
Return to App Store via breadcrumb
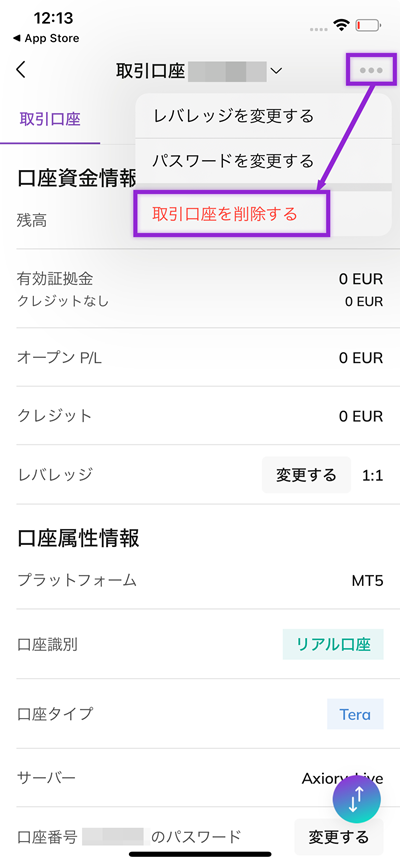(46, 38)
